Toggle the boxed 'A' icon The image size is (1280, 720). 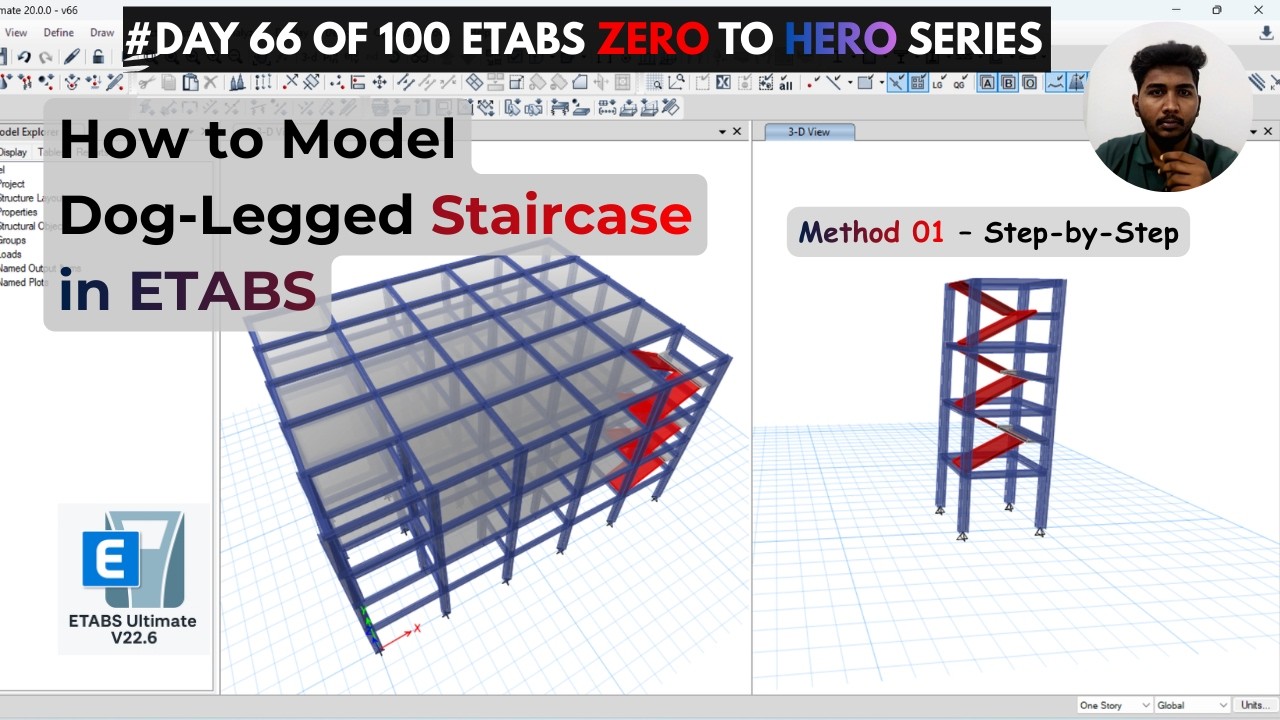point(987,82)
